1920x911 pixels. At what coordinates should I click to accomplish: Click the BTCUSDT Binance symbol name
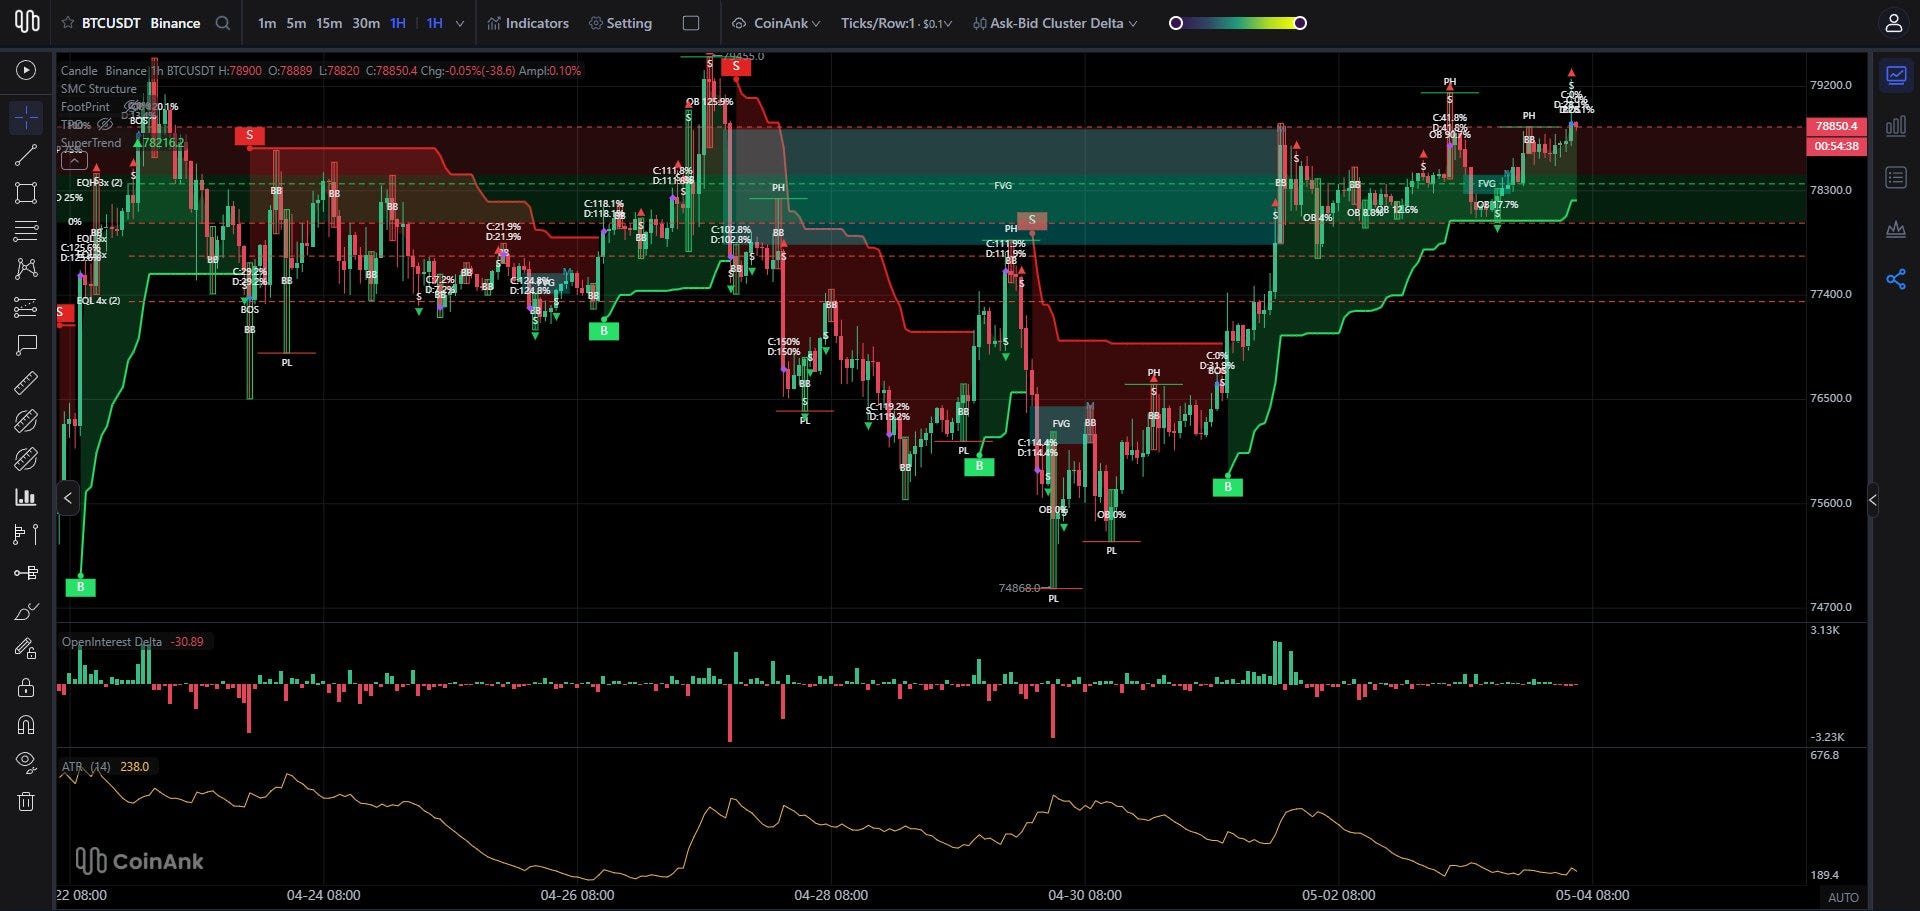(141, 23)
